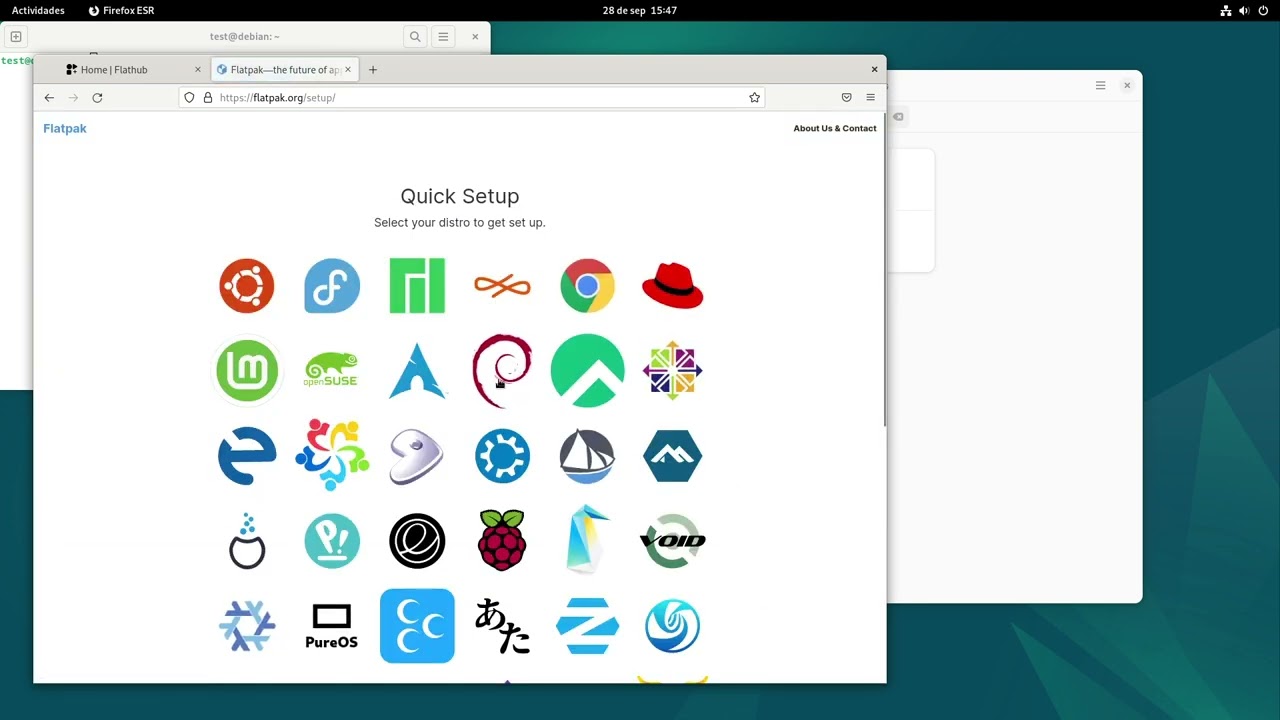The image size is (1280, 720).
Task: Select the Rocky Linux logo
Action: pos(587,371)
